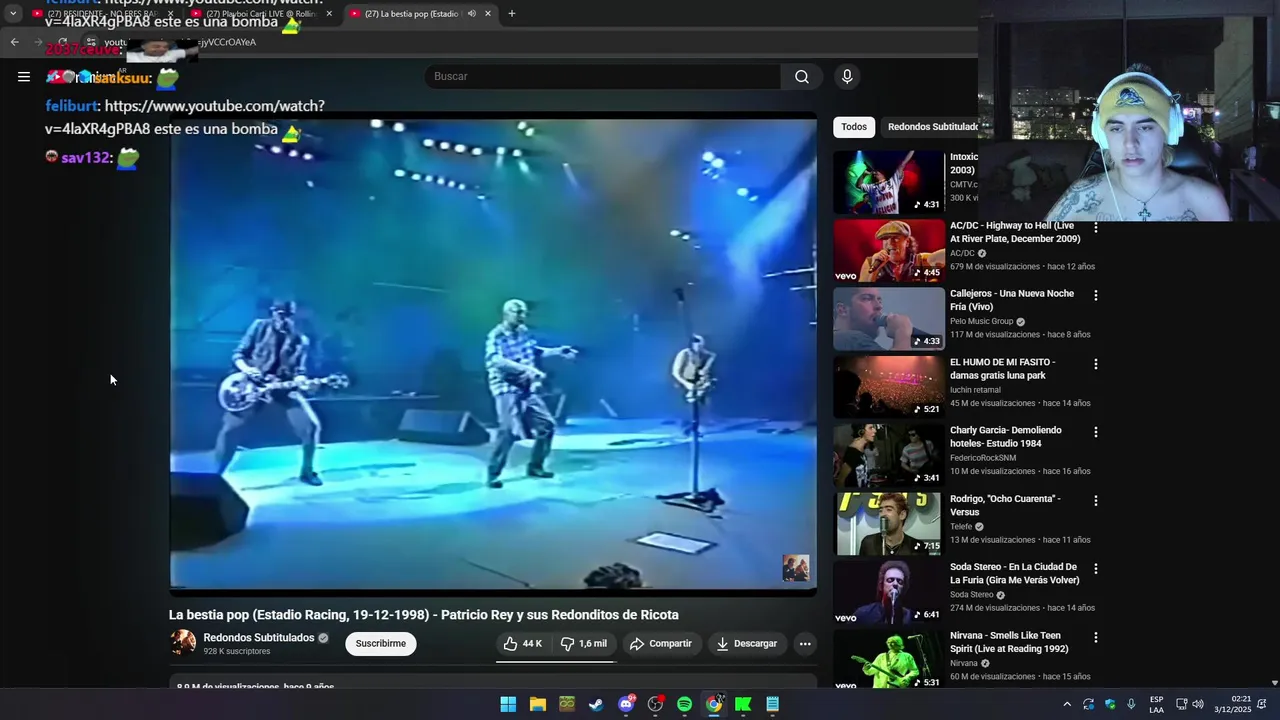
Task: Click the search magnifier button
Action: 802,76
